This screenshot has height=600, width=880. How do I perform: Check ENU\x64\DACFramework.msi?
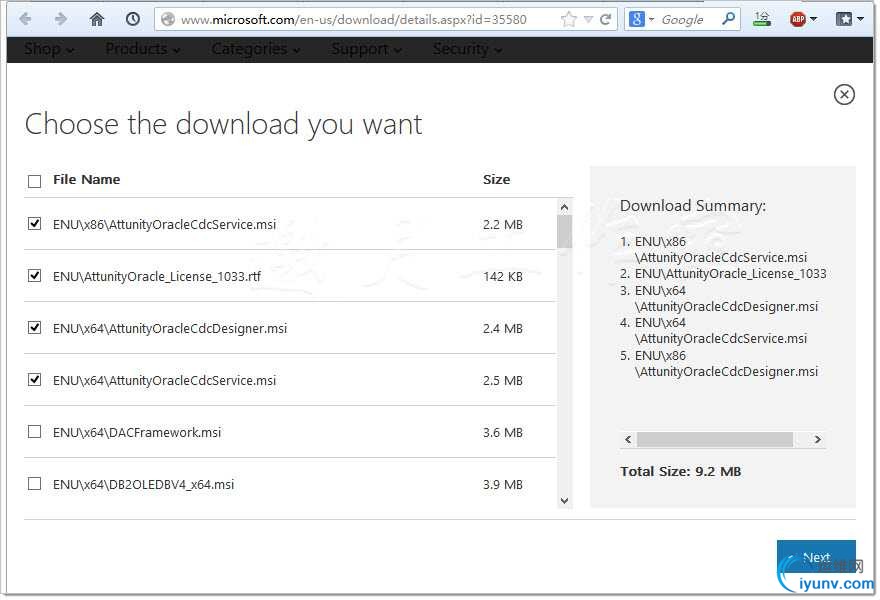(x=34, y=431)
